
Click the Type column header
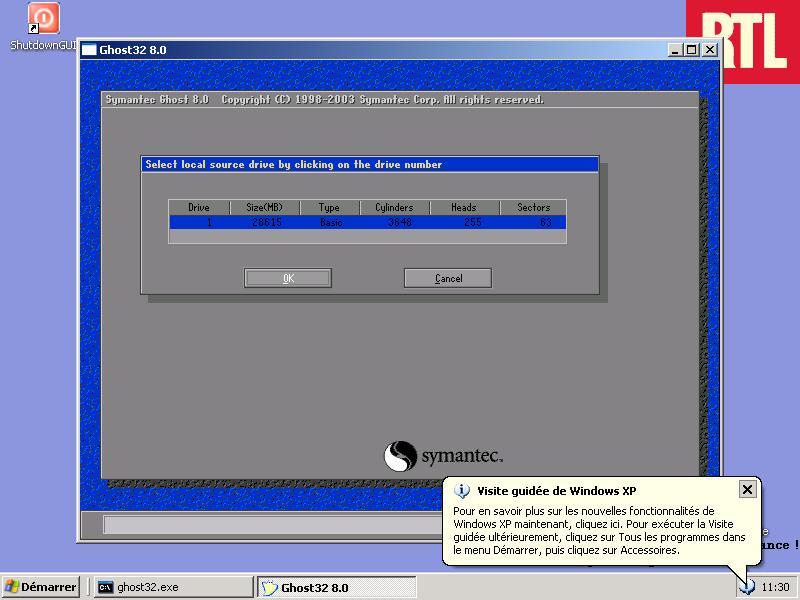pos(329,207)
